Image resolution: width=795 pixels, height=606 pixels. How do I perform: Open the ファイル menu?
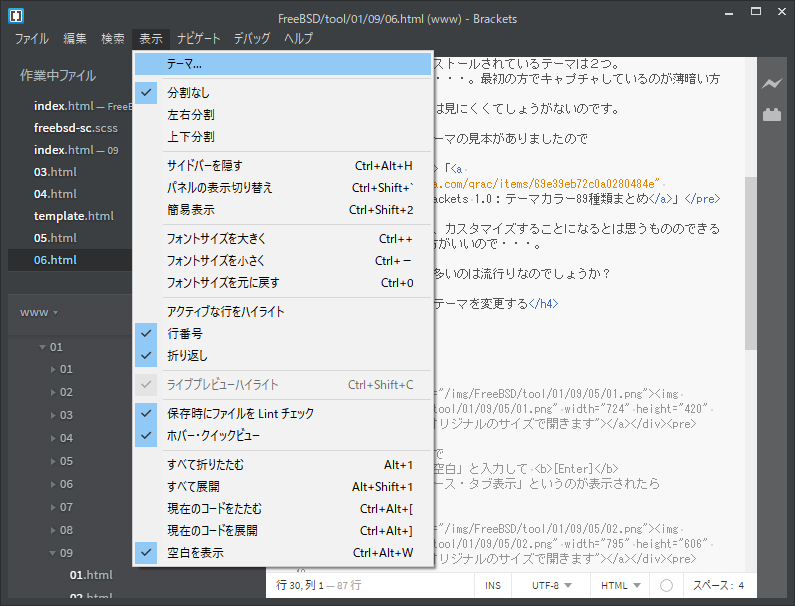31,39
